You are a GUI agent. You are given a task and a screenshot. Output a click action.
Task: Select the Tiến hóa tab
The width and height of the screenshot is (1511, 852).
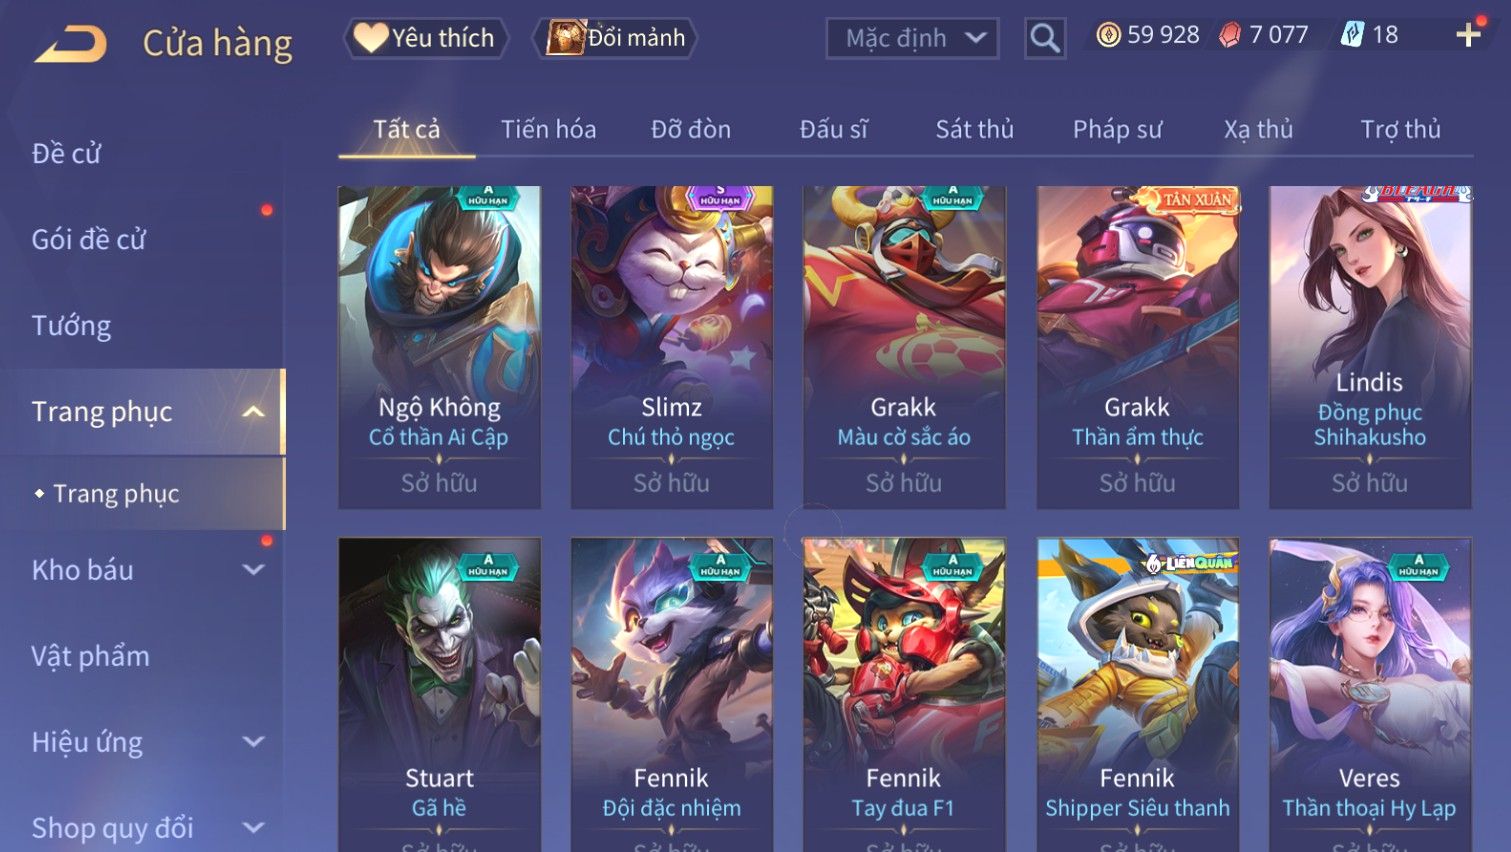click(549, 129)
